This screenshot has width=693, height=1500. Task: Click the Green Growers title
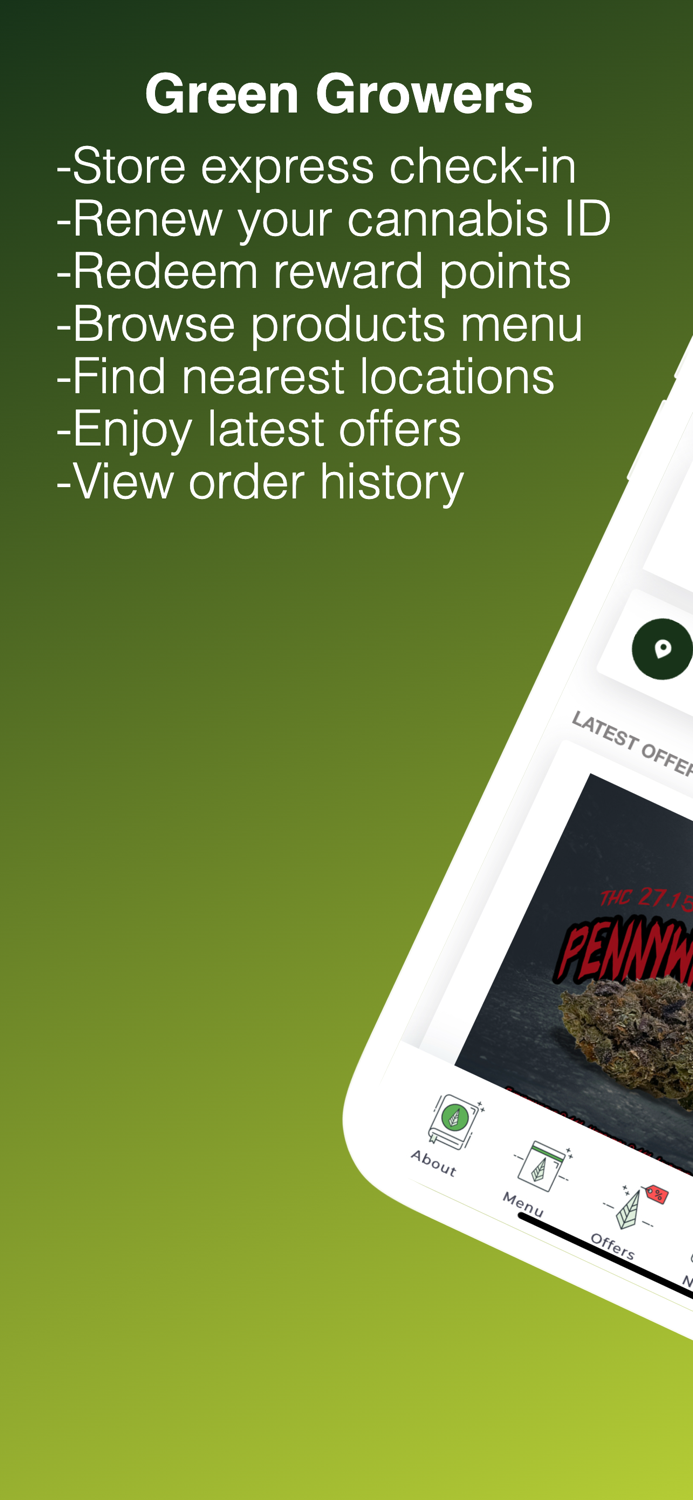pyautogui.click(x=339, y=94)
